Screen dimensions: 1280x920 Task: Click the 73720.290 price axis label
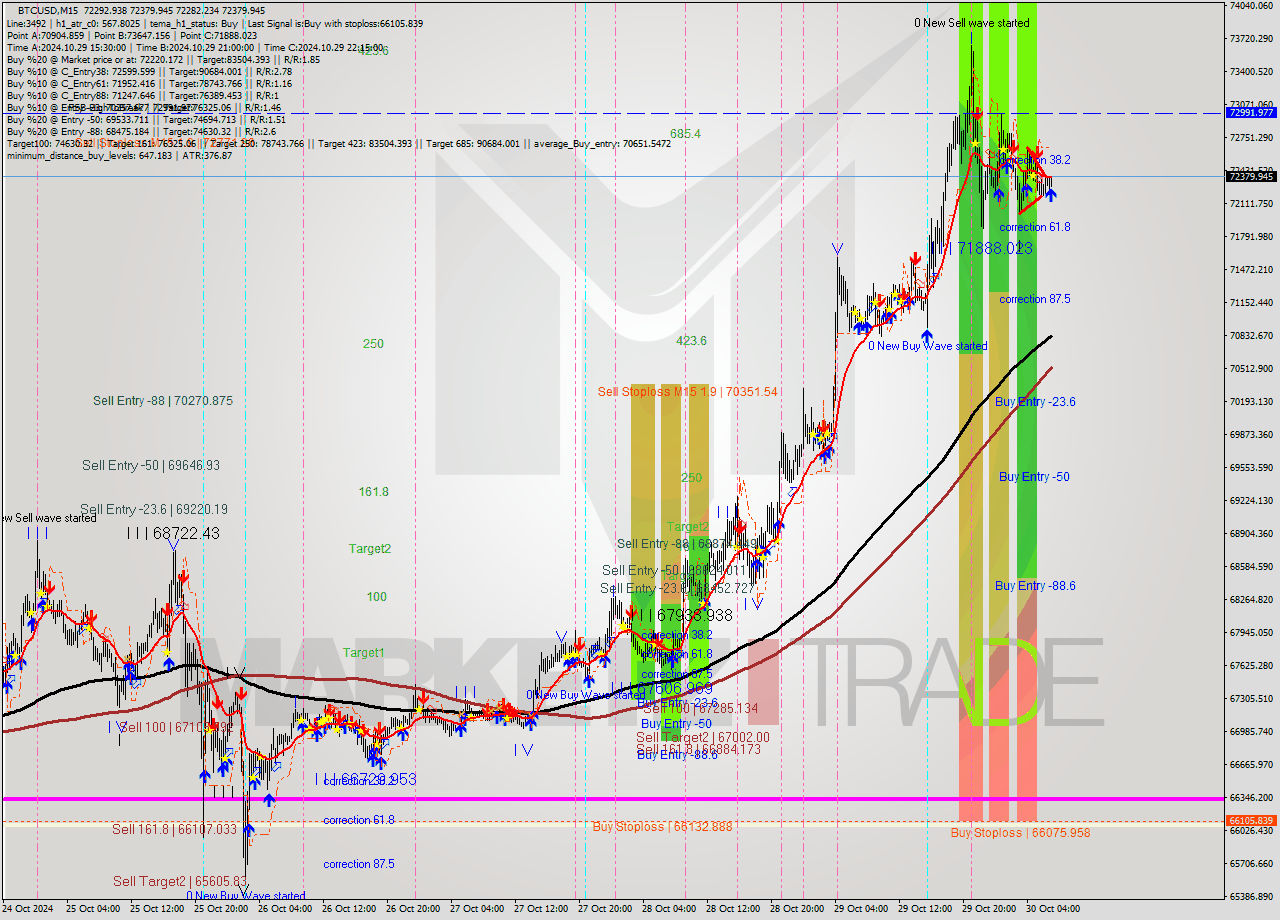1251,39
